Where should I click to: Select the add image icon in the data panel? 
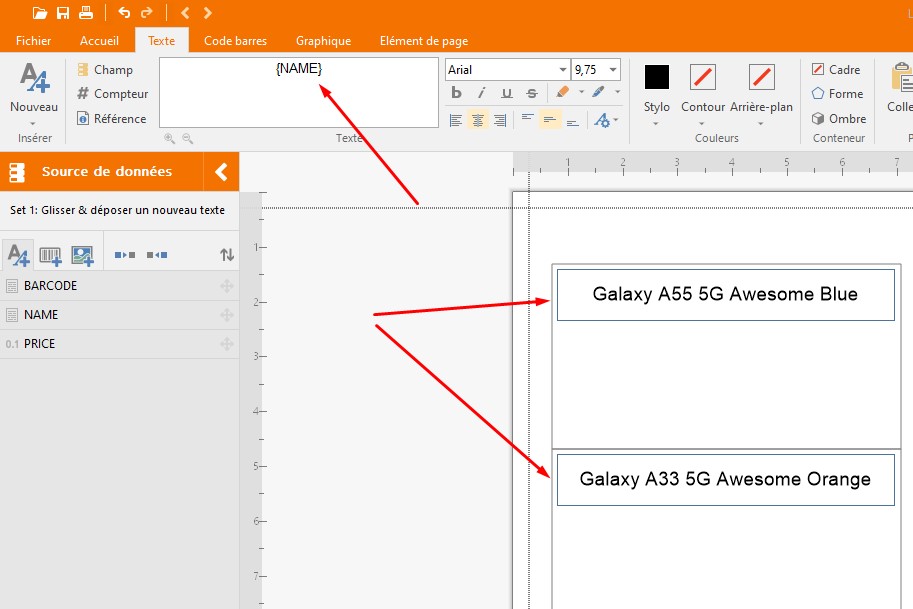point(82,256)
